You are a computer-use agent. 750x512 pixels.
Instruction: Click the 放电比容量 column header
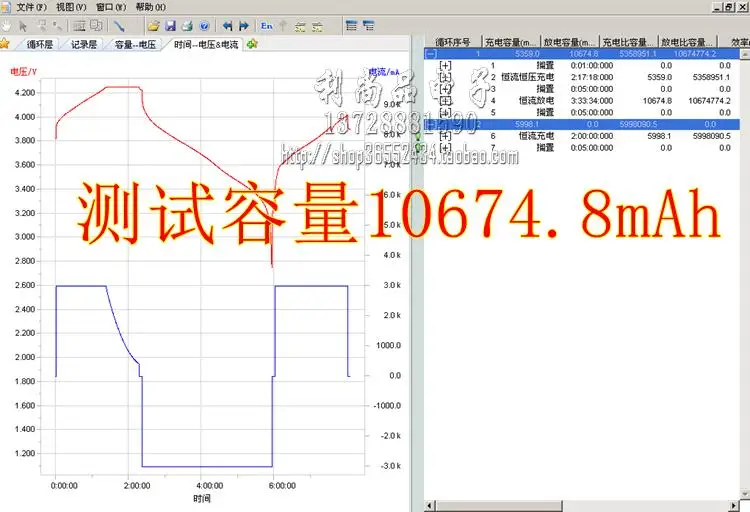[x=687, y=42]
